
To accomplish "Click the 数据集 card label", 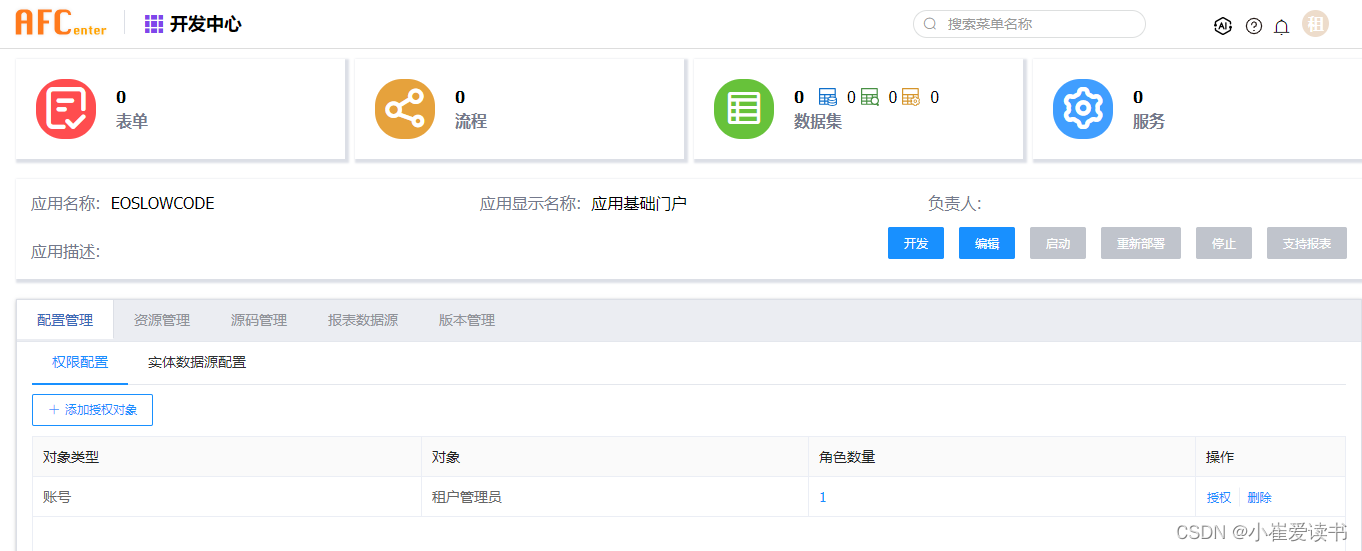I will [x=818, y=122].
